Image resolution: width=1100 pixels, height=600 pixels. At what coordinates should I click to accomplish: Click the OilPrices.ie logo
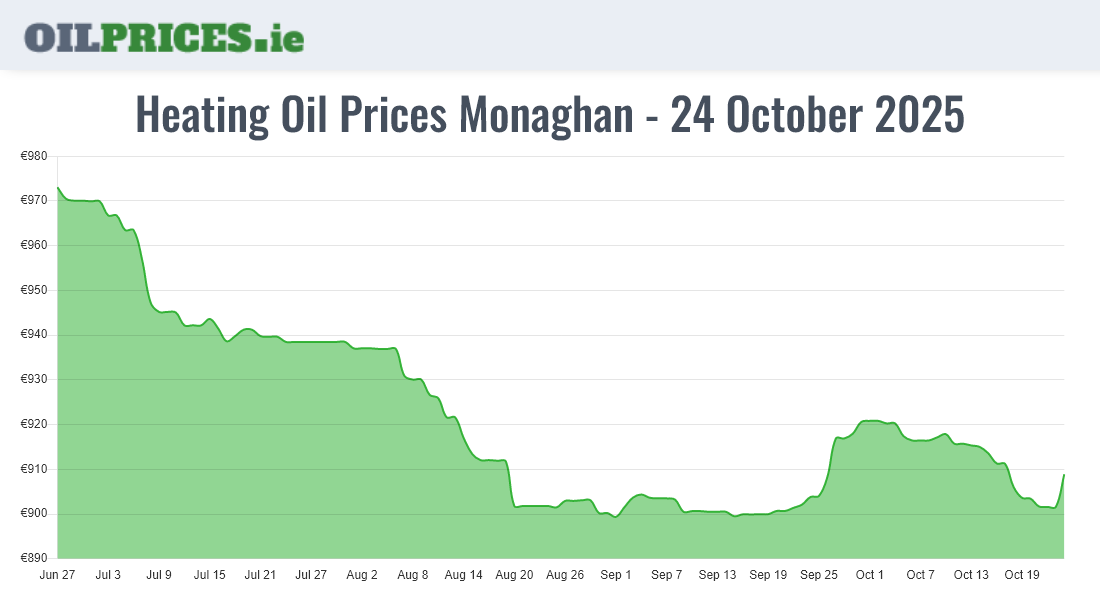pyautogui.click(x=164, y=37)
